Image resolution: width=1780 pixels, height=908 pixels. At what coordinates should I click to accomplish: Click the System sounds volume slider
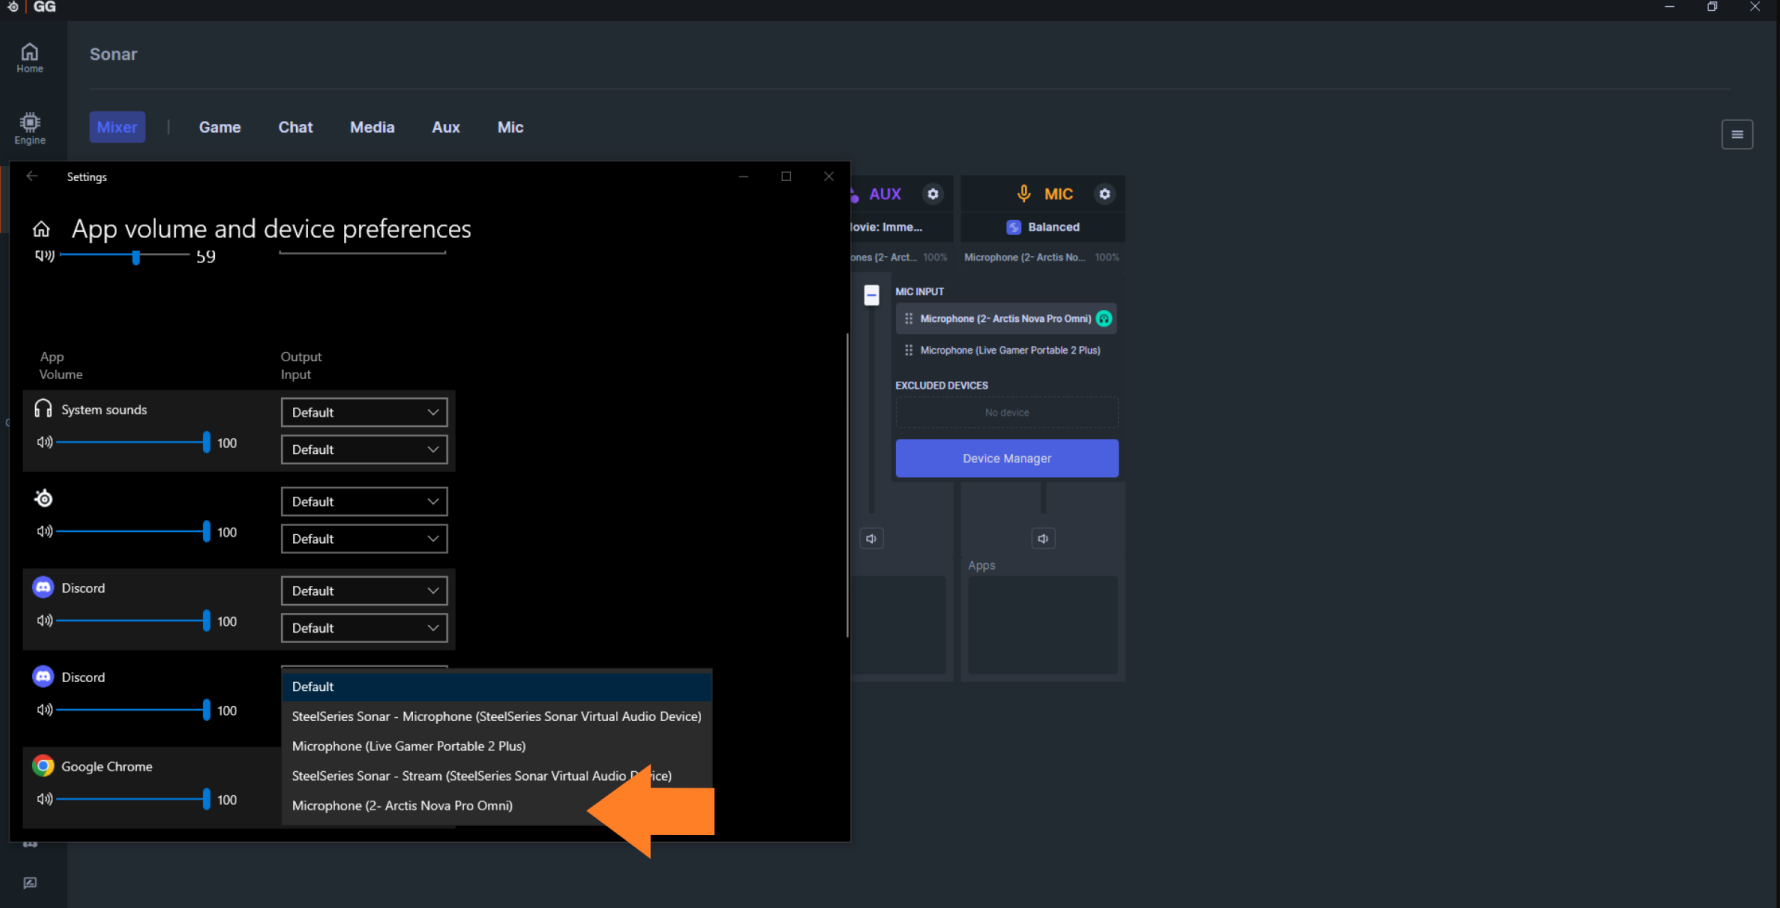(x=133, y=442)
